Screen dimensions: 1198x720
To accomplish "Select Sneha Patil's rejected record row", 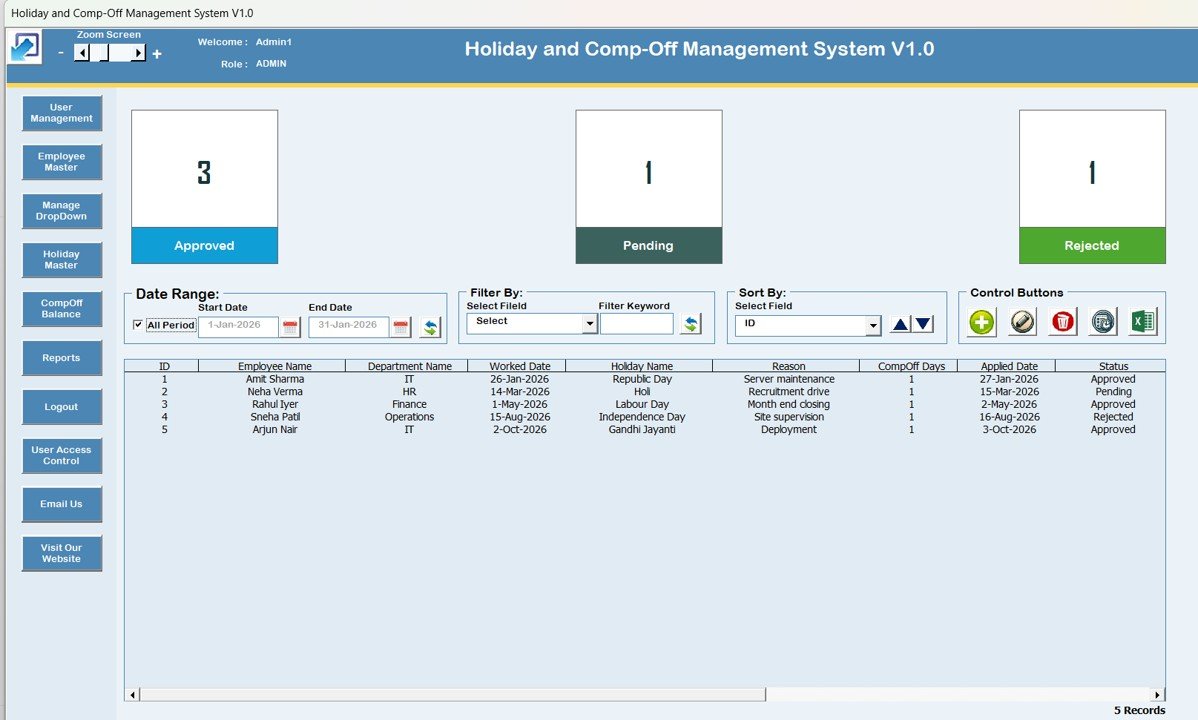I will tap(500, 416).
